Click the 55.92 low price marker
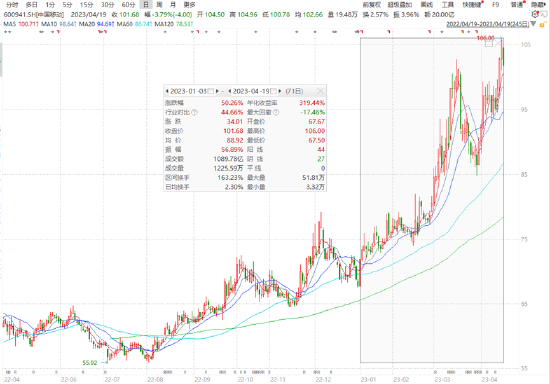 coord(89,363)
